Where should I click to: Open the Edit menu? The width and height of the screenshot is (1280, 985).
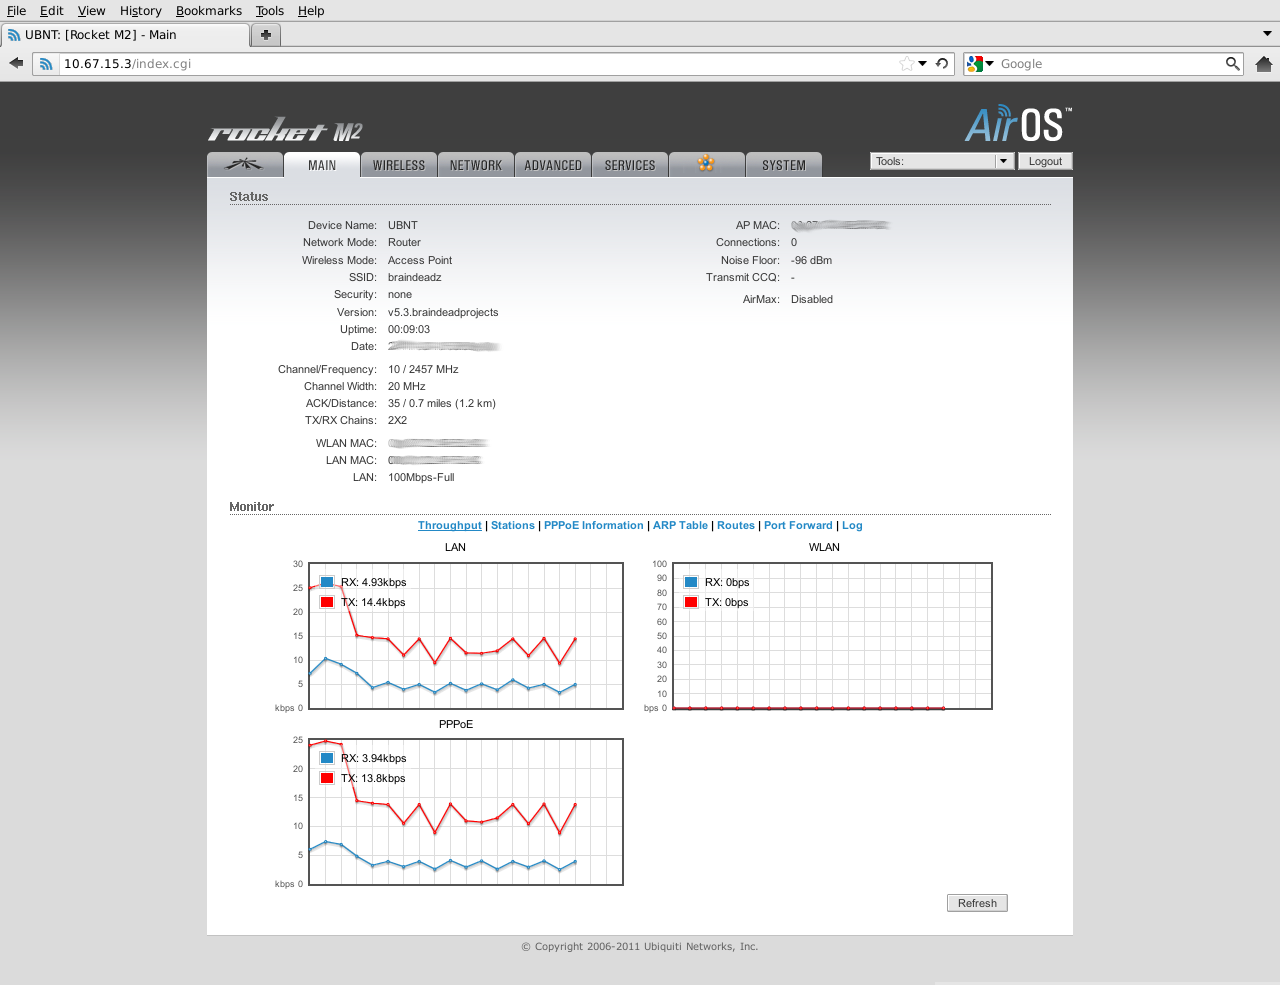[52, 11]
